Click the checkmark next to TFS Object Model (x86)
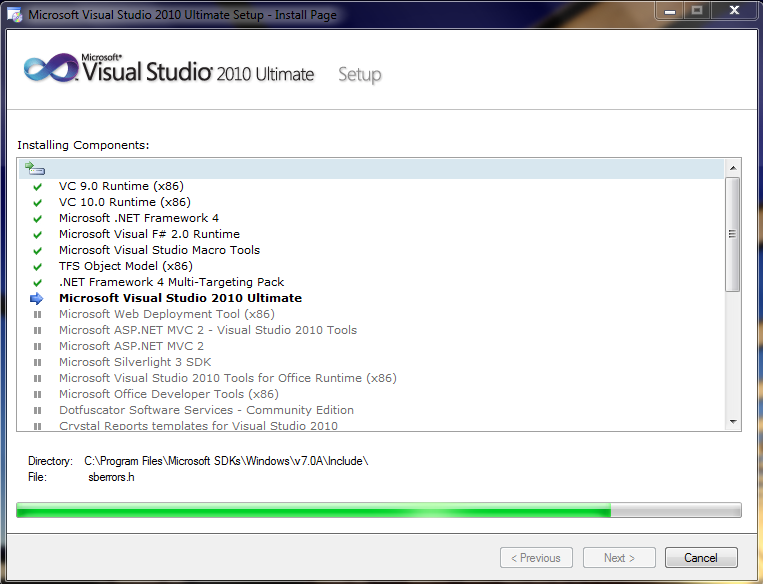 pyautogui.click(x=37, y=267)
